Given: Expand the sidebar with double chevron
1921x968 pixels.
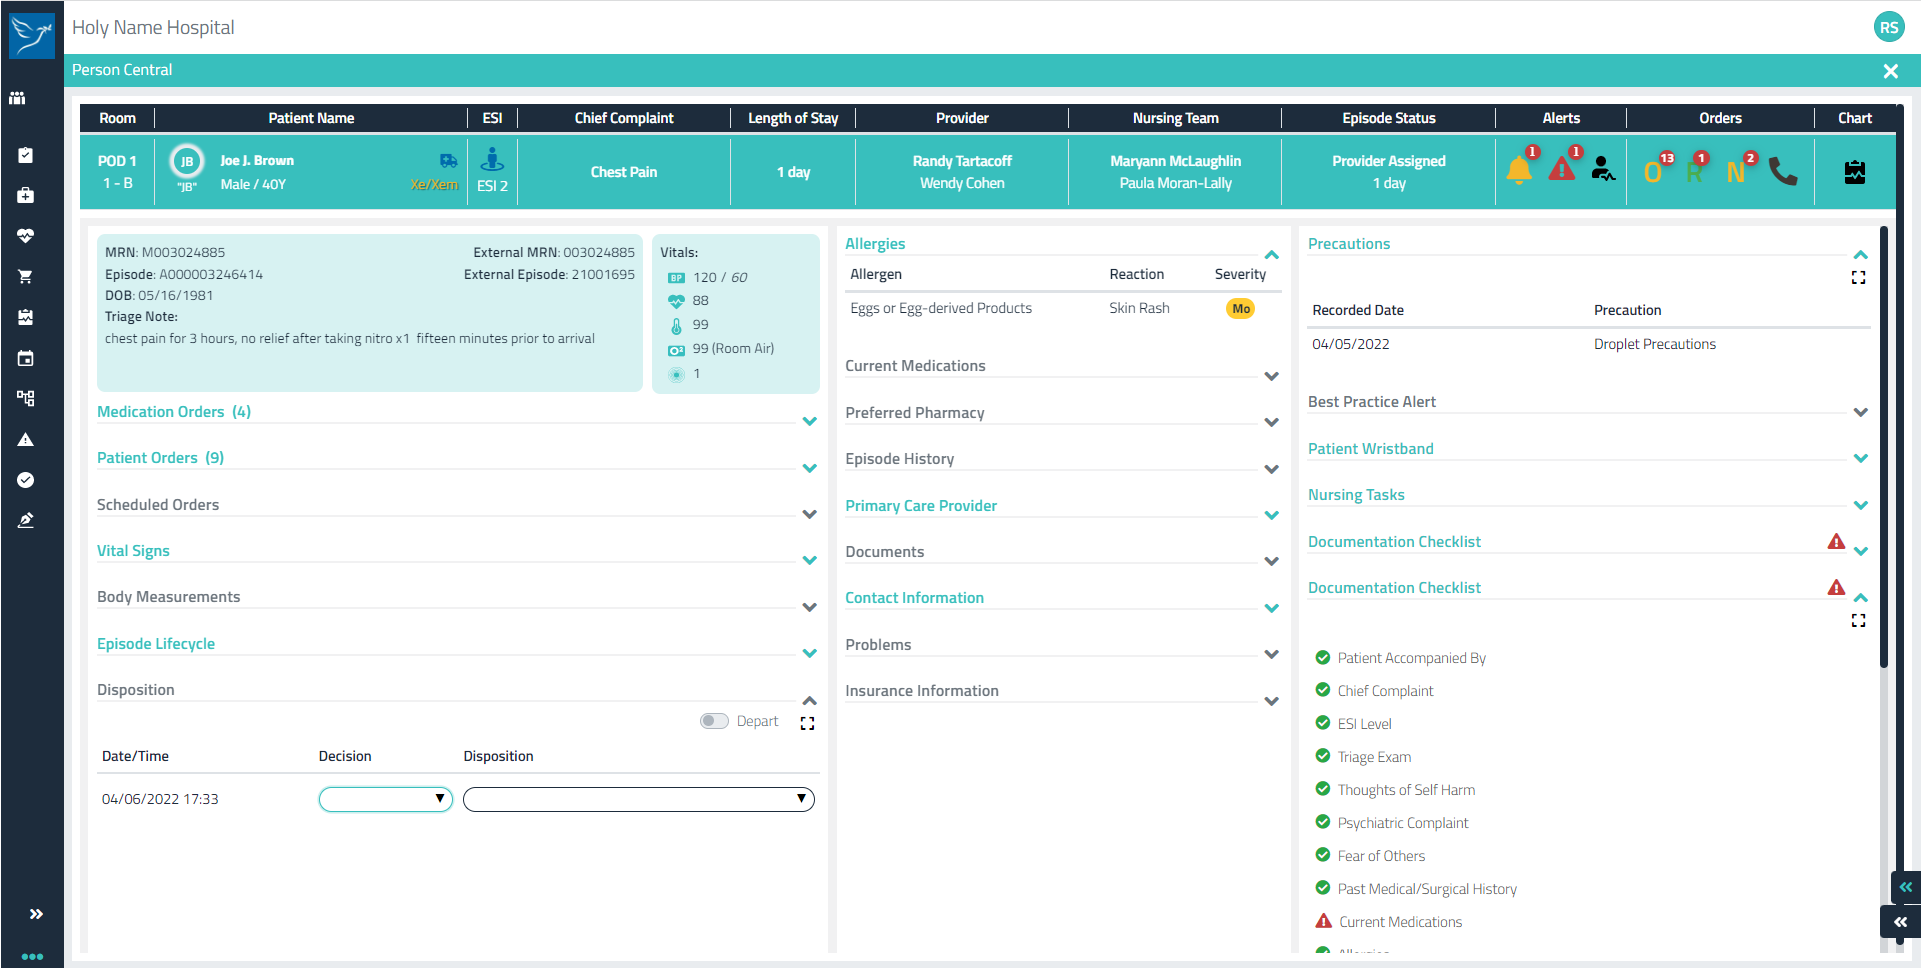Looking at the screenshot, I should click(x=36, y=914).
